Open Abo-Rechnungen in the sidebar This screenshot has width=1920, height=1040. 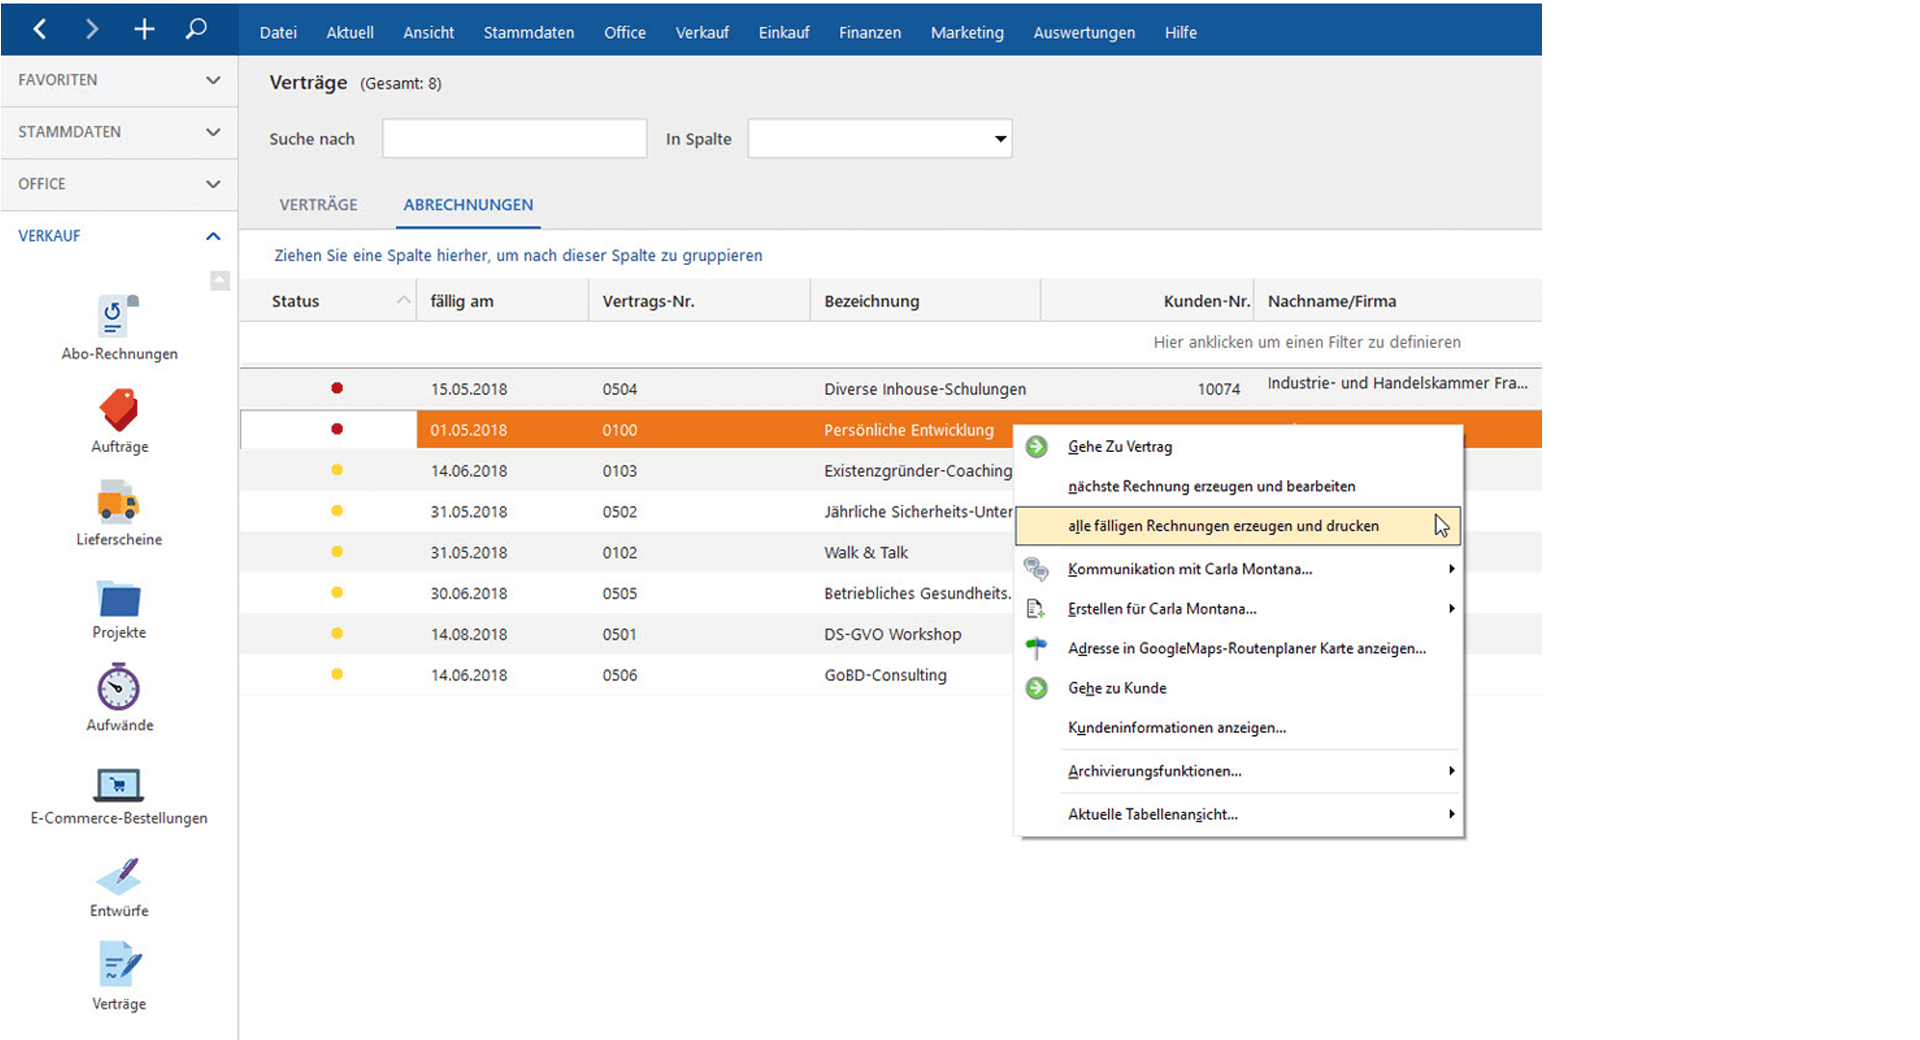[119, 328]
